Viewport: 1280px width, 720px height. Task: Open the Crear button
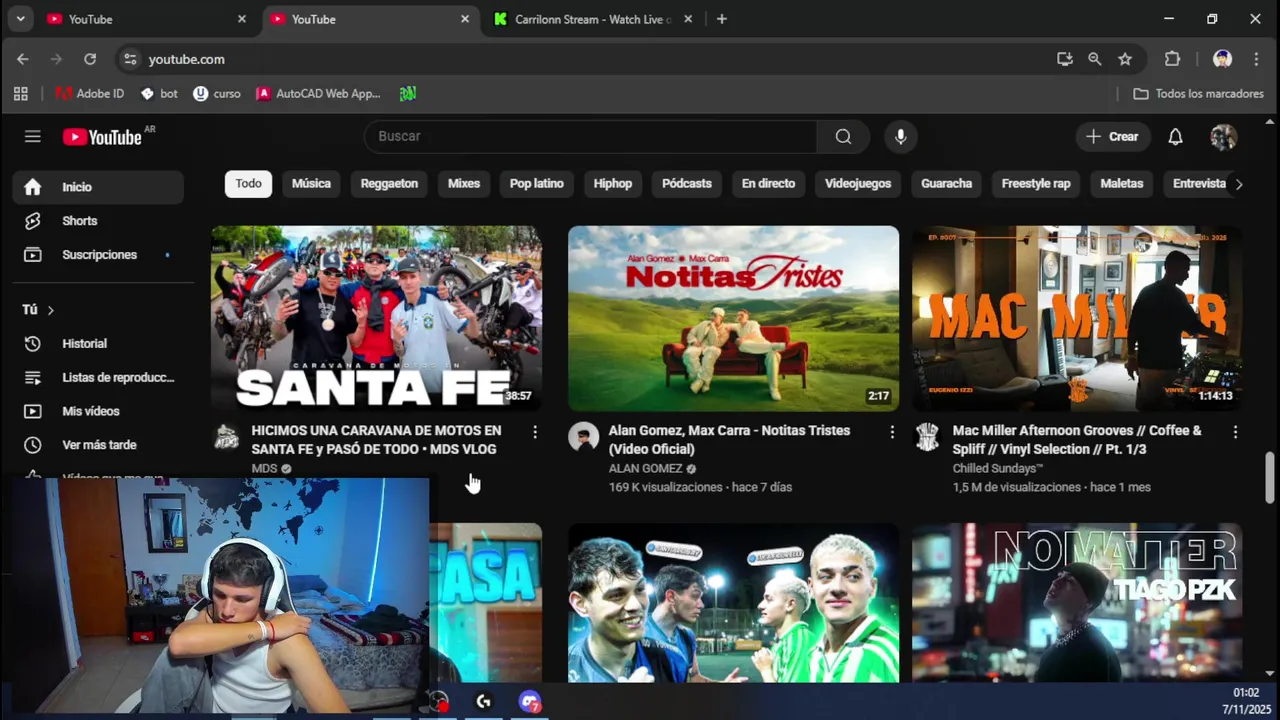pos(1113,137)
